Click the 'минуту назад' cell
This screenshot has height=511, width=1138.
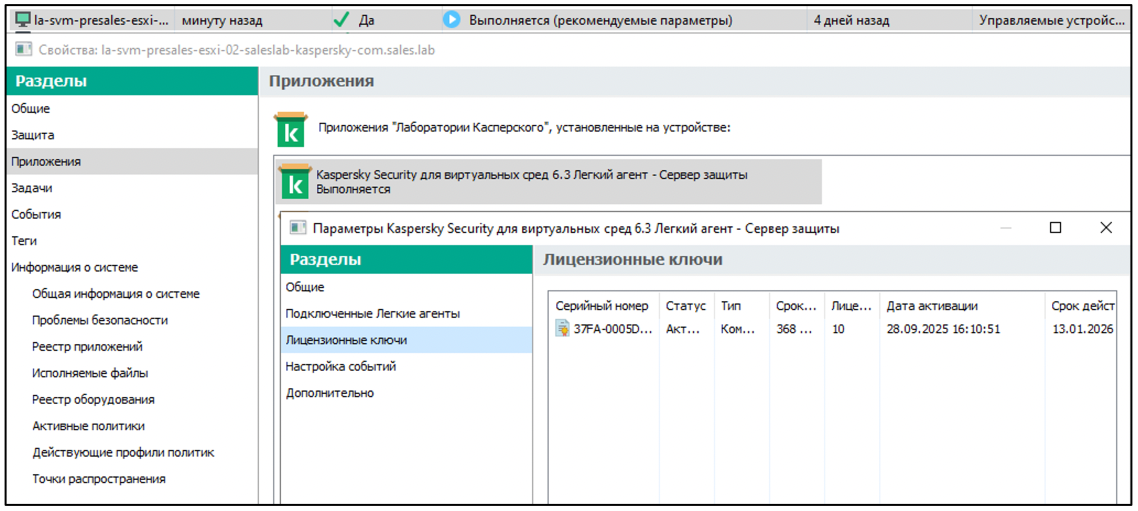222,20
